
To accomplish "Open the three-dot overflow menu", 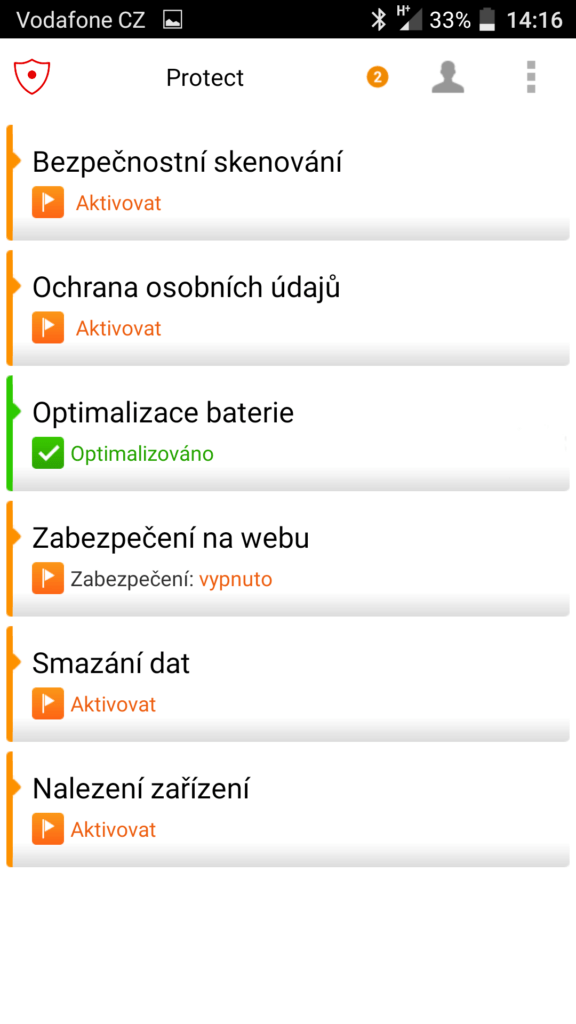I will click(x=531, y=77).
